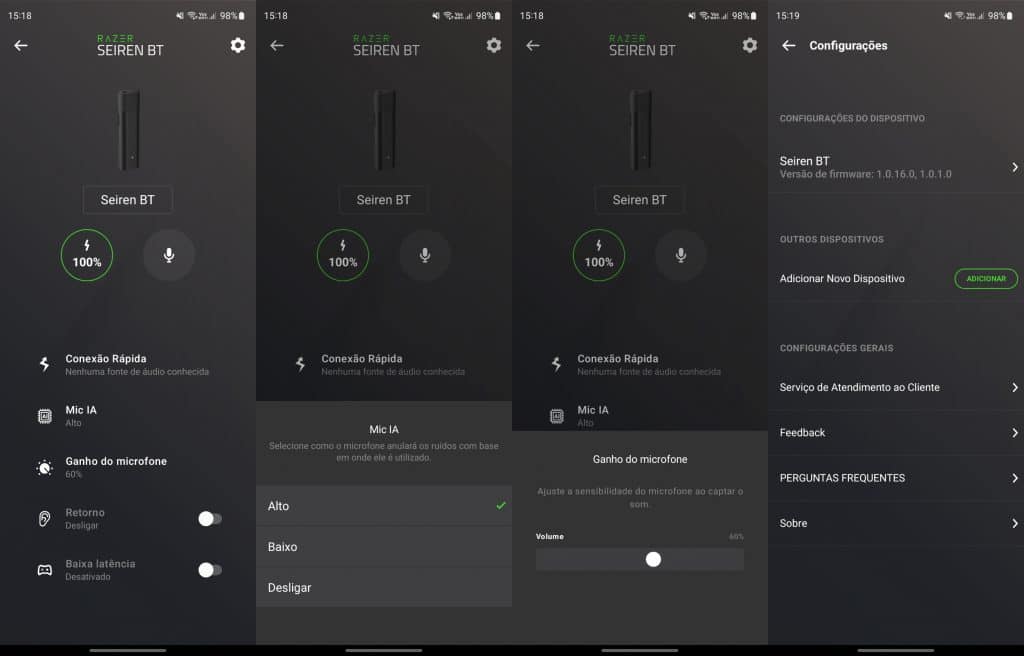Open Seiren BT device settings row
1024x656 pixels.
tap(896, 167)
